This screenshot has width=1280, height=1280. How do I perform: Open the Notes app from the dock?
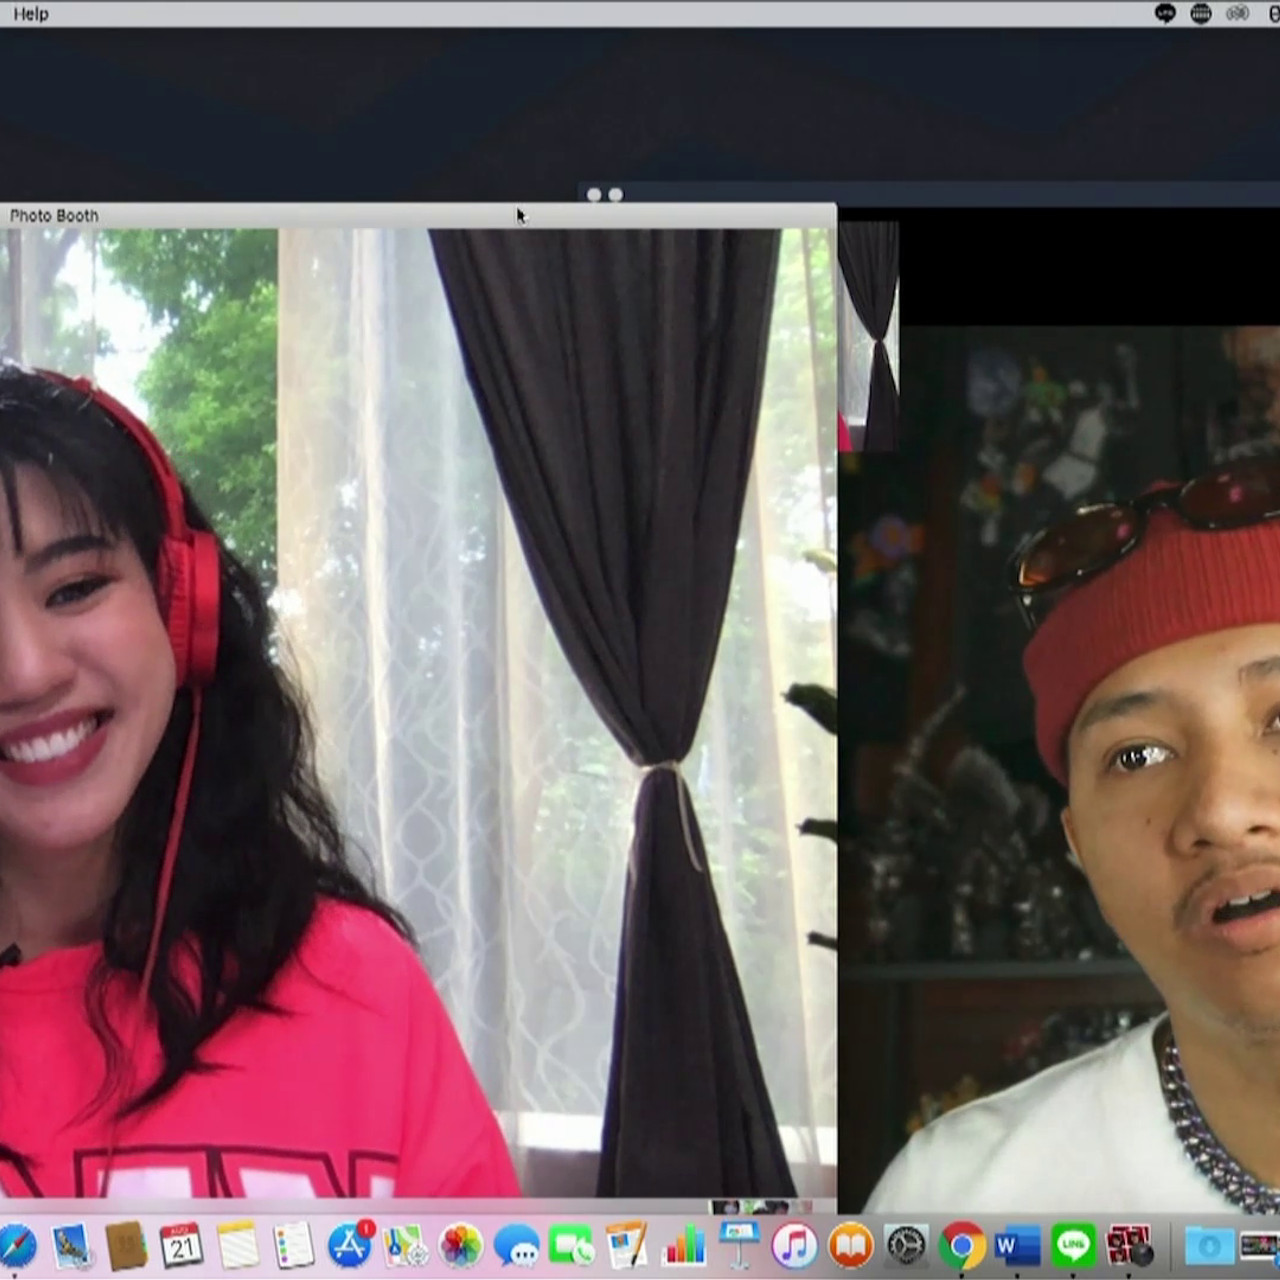pyautogui.click(x=238, y=1246)
